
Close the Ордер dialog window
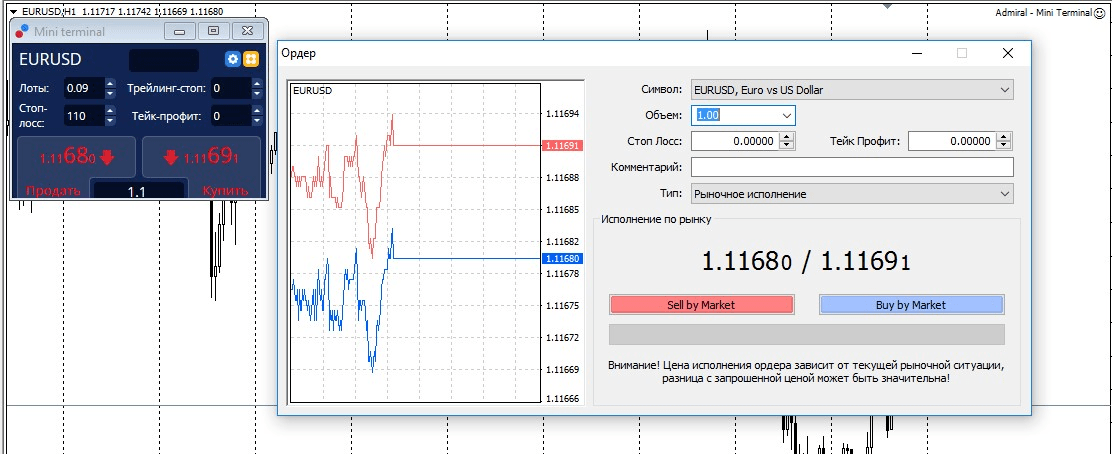click(x=1007, y=53)
